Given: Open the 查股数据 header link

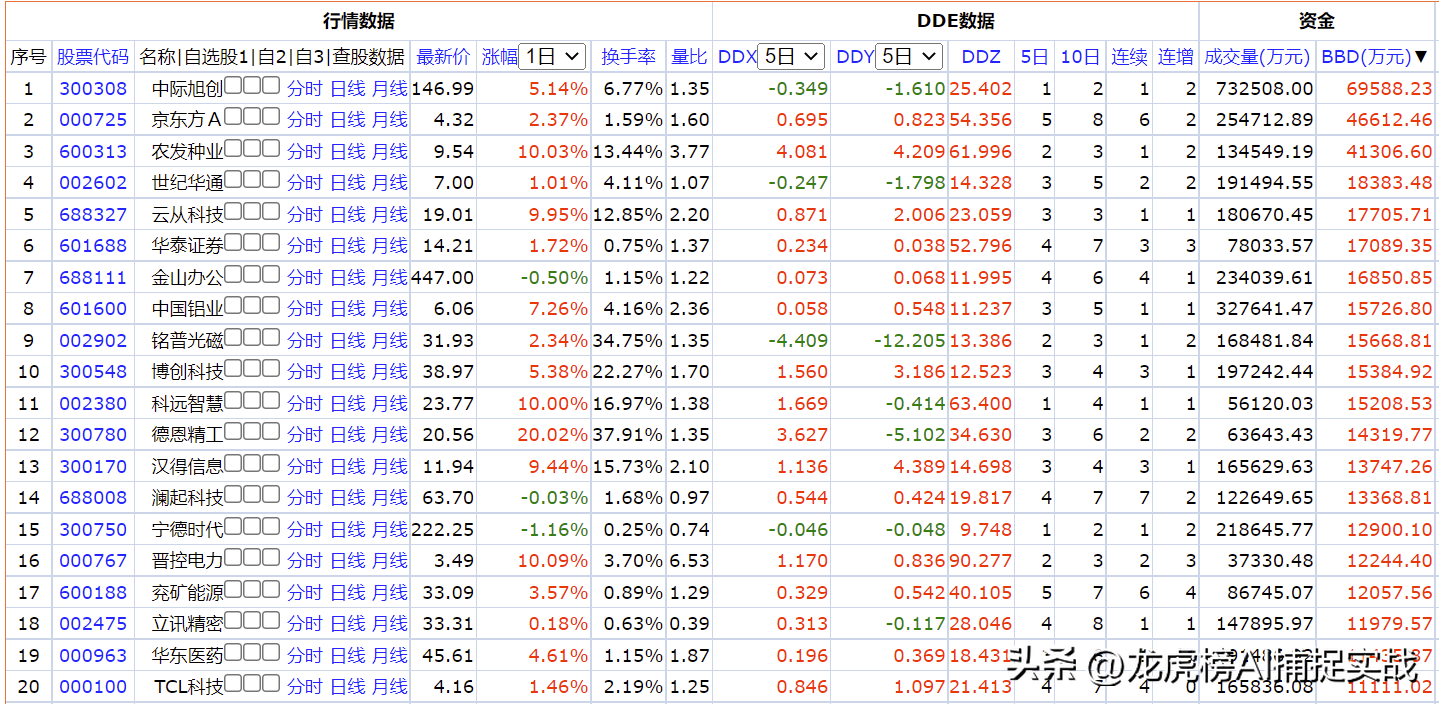Looking at the screenshot, I should 368,57.
